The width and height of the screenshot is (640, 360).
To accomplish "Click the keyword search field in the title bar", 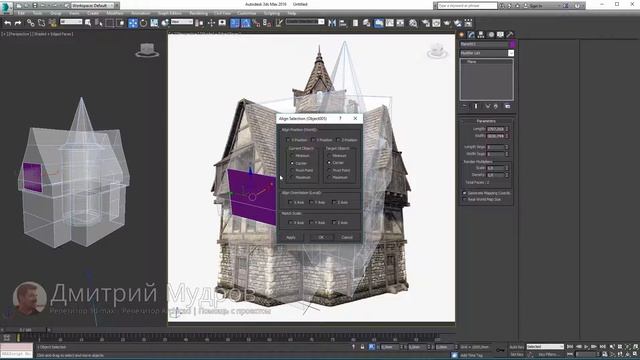I will tap(468, 6).
